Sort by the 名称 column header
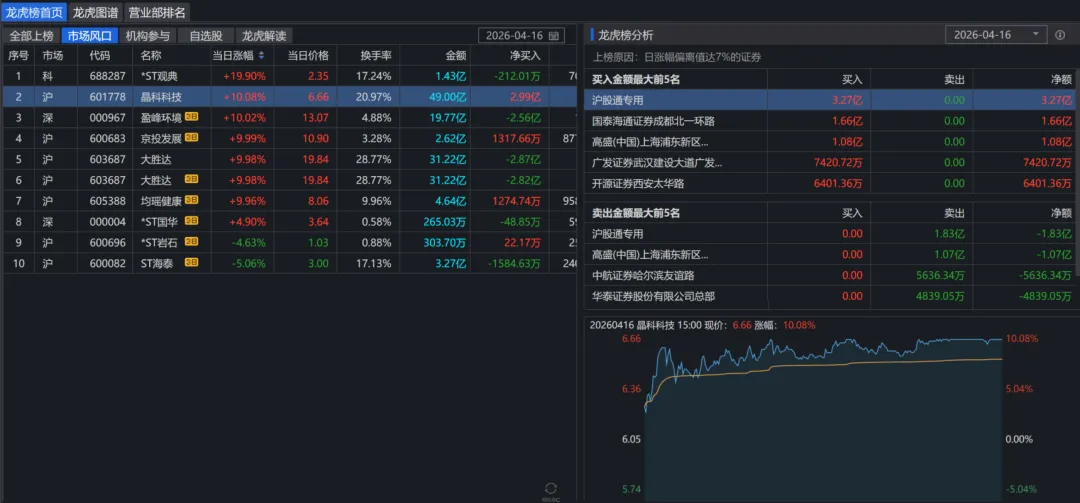This screenshot has height=503, width=1080. (x=152, y=56)
